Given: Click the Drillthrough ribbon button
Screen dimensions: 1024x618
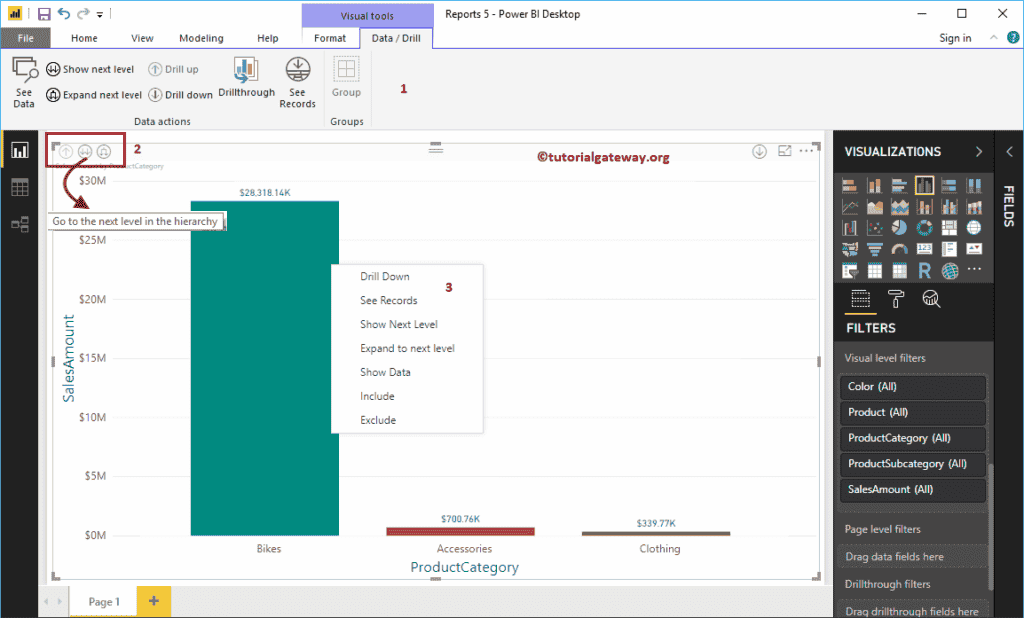Looking at the screenshot, I should point(246,78).
